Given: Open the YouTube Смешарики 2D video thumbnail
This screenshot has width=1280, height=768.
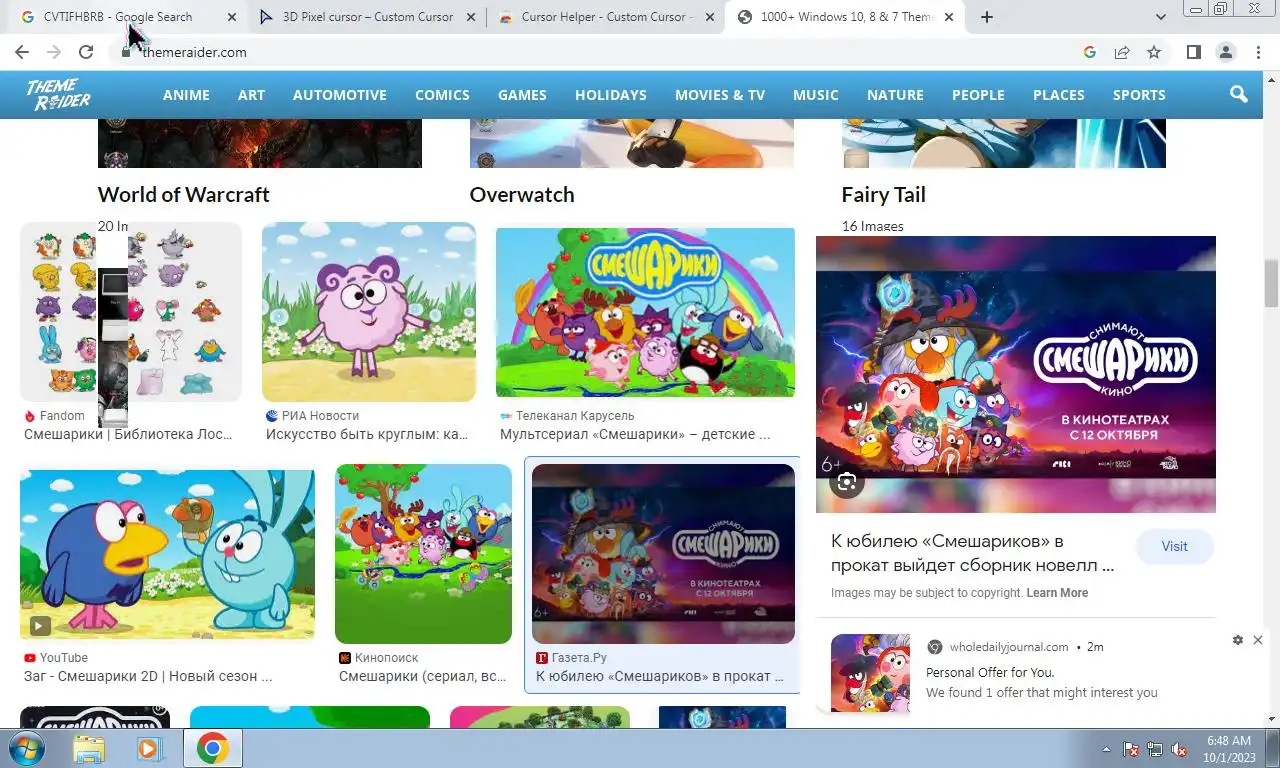Looking at the screenshot, I should point(167,555).
